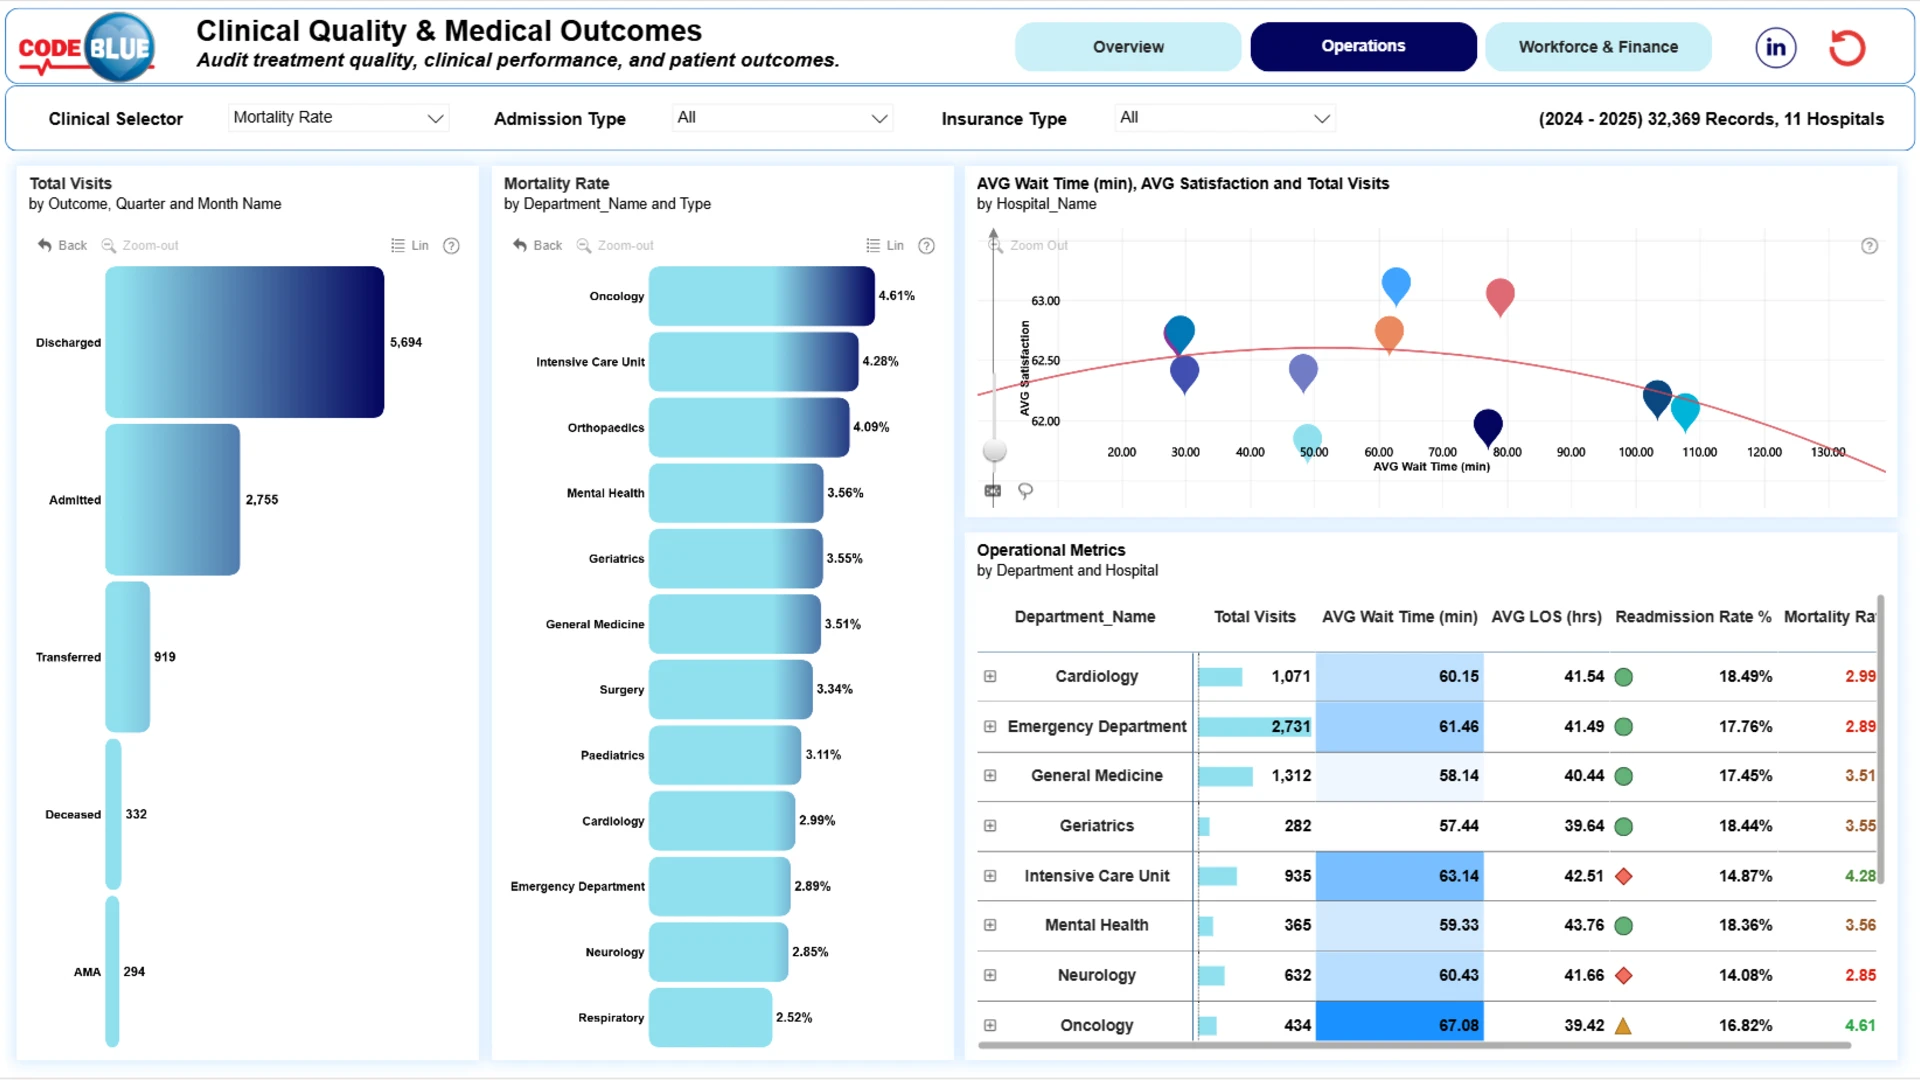The image size is (1920, 1080).
Task: Open the LinkedIn profile icon
Action: tap(1775, 47)
